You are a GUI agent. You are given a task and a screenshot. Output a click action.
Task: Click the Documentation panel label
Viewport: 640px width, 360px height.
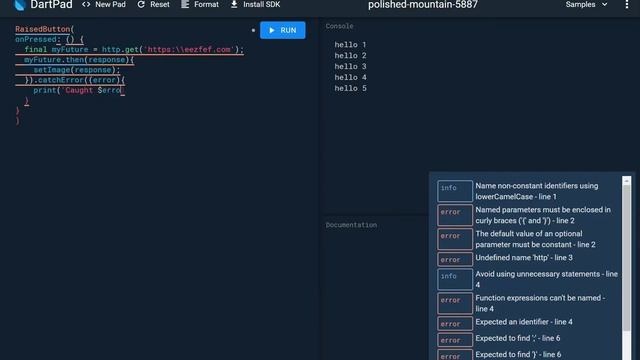point(351,225)
